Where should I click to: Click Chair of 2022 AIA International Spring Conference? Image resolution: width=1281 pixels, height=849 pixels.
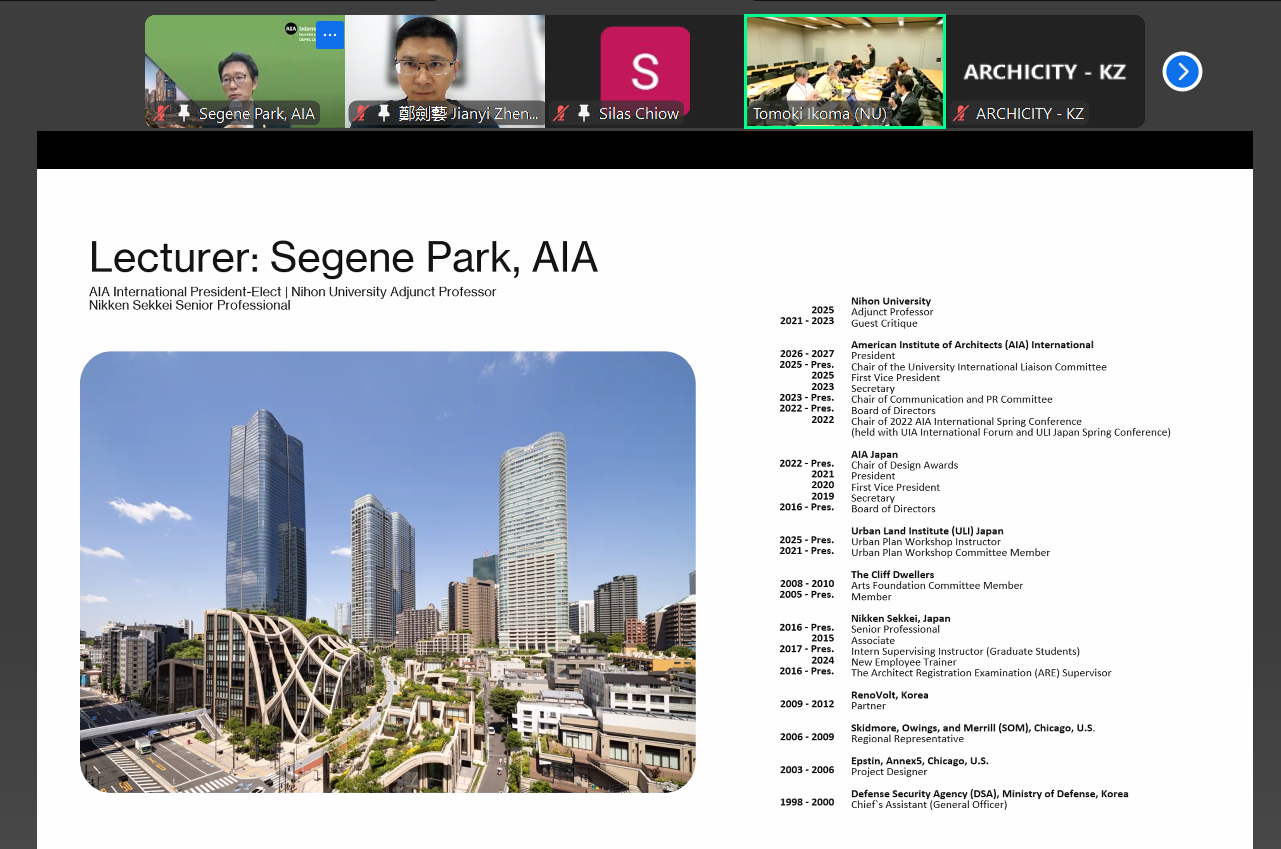tap(966, 421)
